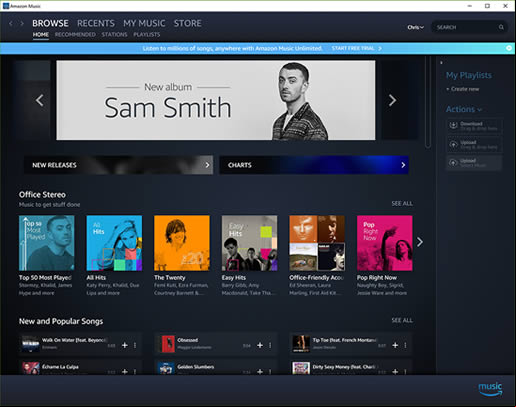The height and width of the screenshot is (407, 516).
Task: Click Amazon Music app icon in title bar
Action: pyautogui.click(x=6, y=6)
